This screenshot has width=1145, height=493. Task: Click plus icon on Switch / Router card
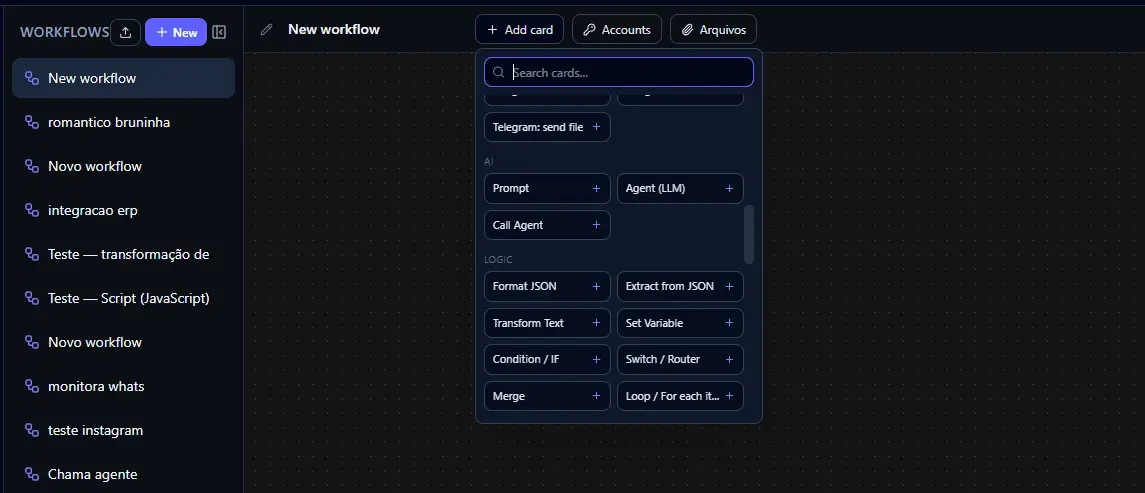point(729,359)
